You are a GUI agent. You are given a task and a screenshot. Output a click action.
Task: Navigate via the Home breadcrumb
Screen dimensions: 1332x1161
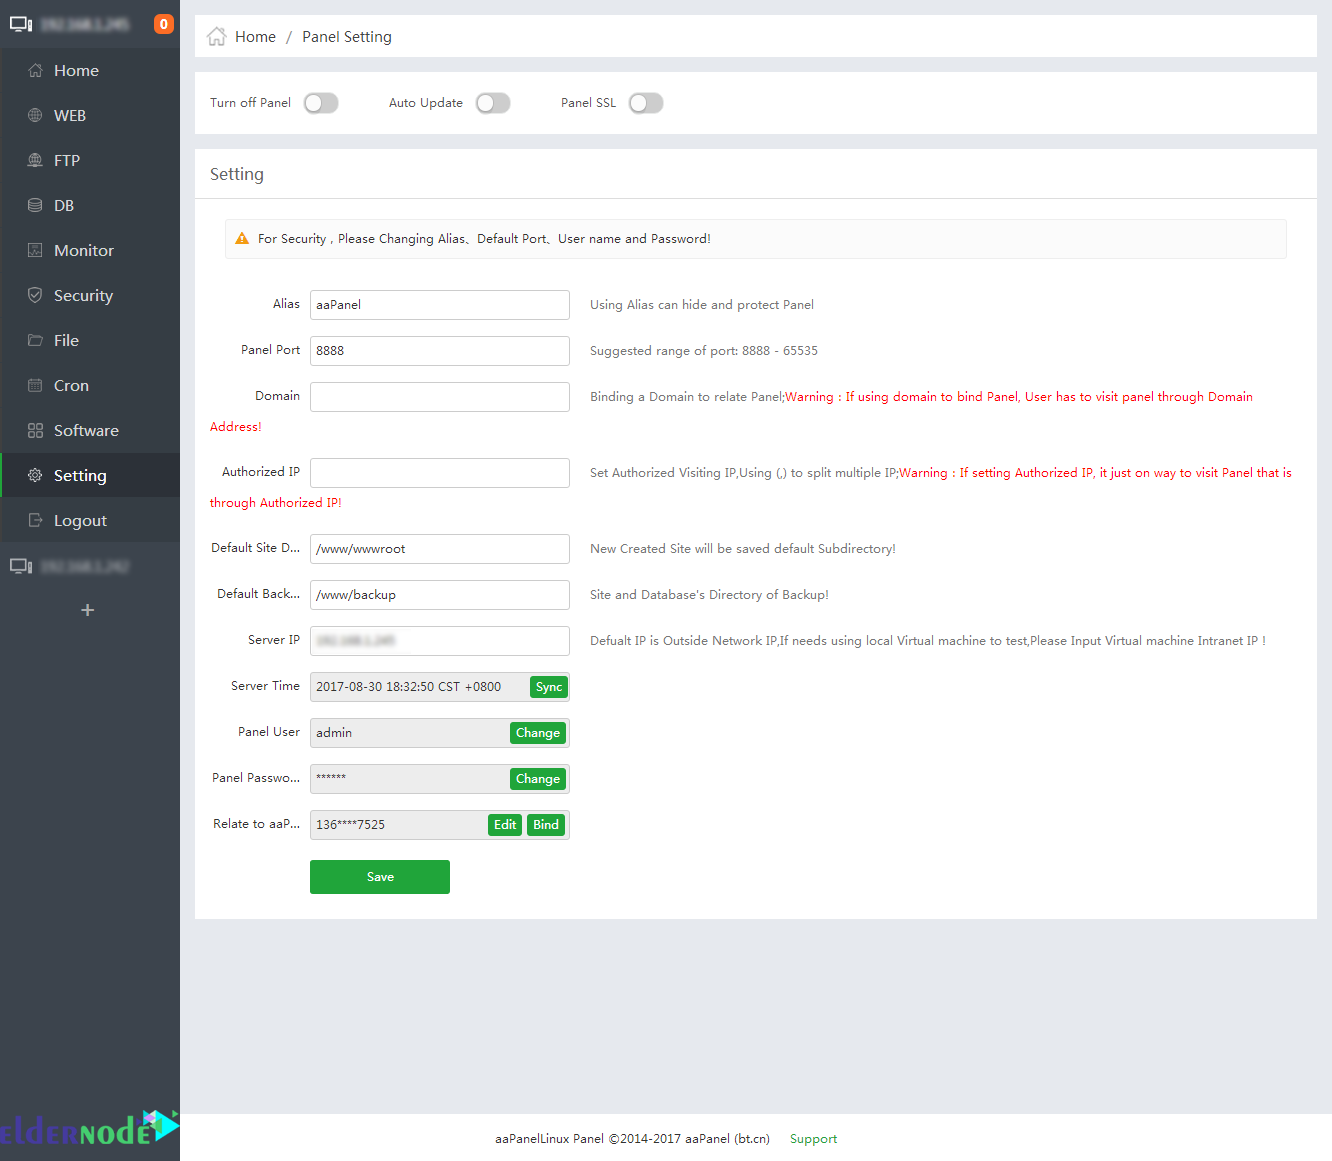(x=255, y=36)
